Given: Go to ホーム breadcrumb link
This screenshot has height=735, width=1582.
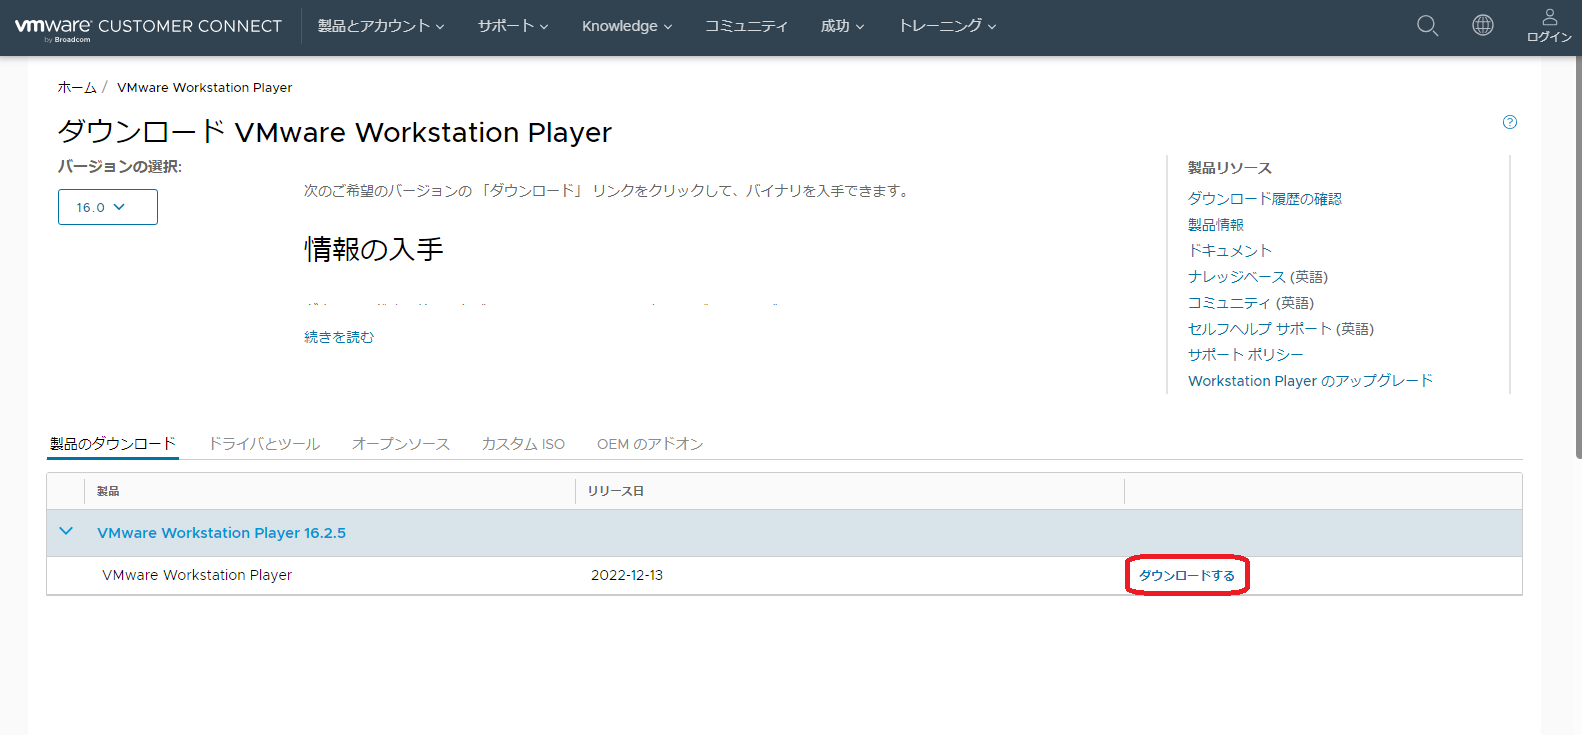Looking at the screenshot, I should (77, 88).
